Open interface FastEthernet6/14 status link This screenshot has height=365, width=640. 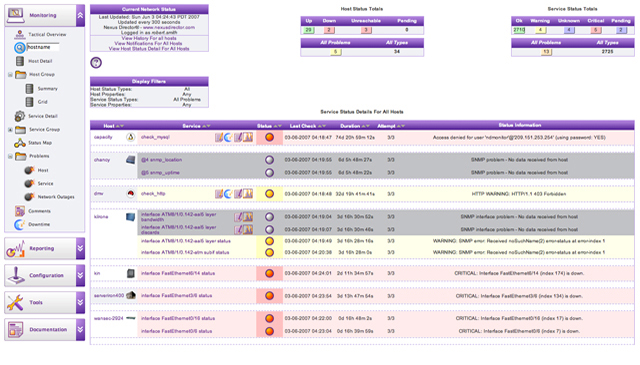178,273
